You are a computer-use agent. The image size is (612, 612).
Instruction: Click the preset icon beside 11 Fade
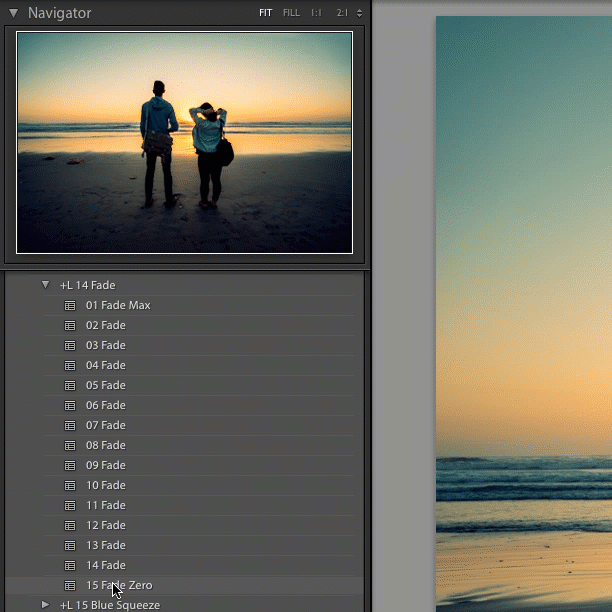tap(70, 505)
